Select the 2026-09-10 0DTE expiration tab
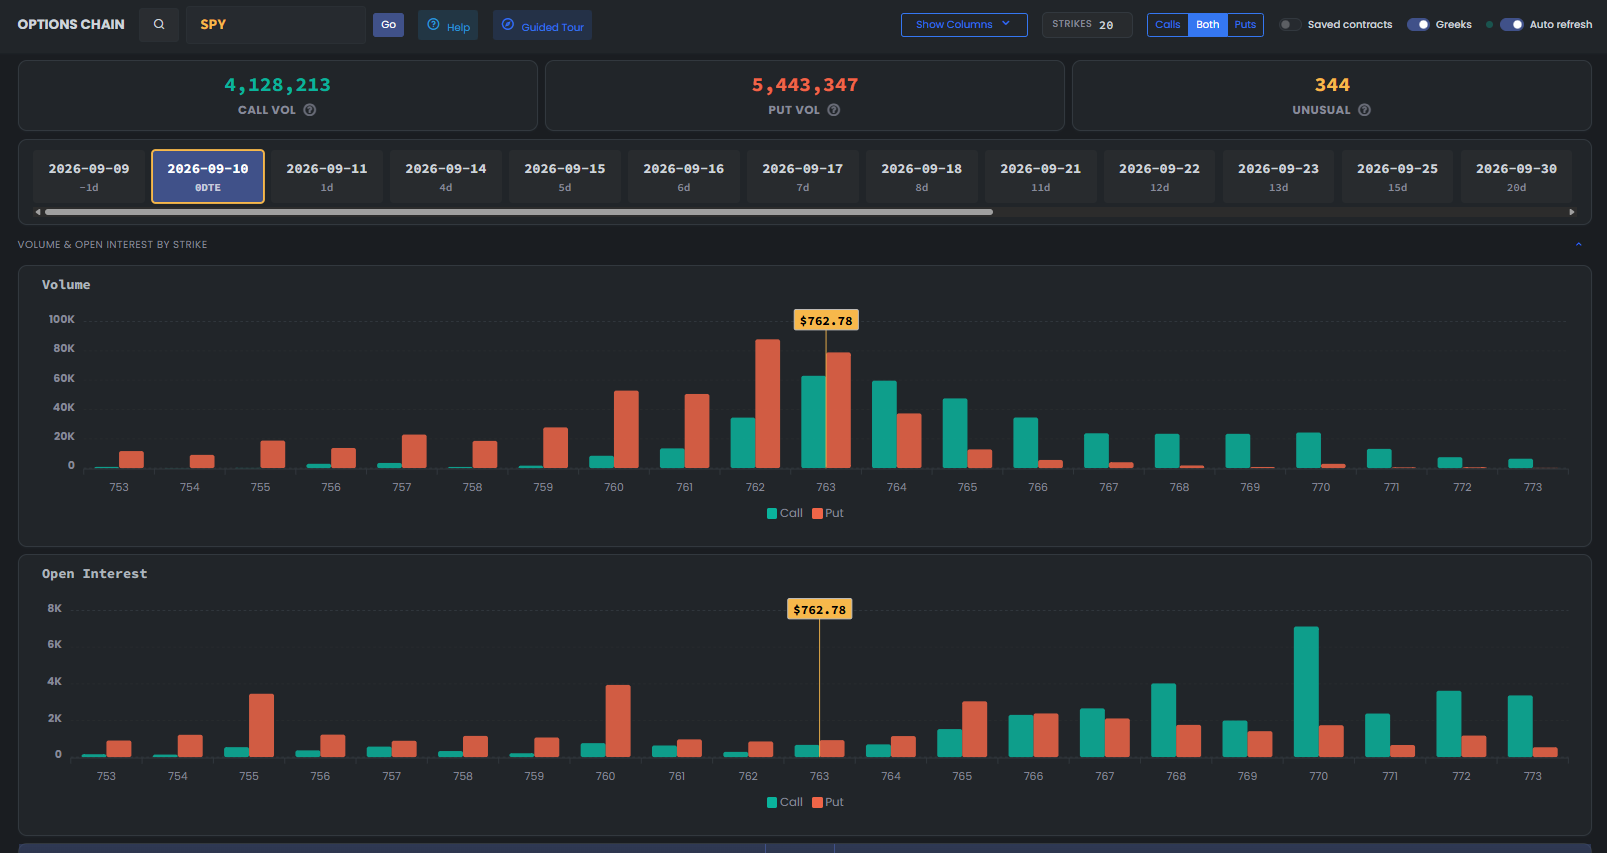This screenshot has width=1607, height=853. pos(208,177)
